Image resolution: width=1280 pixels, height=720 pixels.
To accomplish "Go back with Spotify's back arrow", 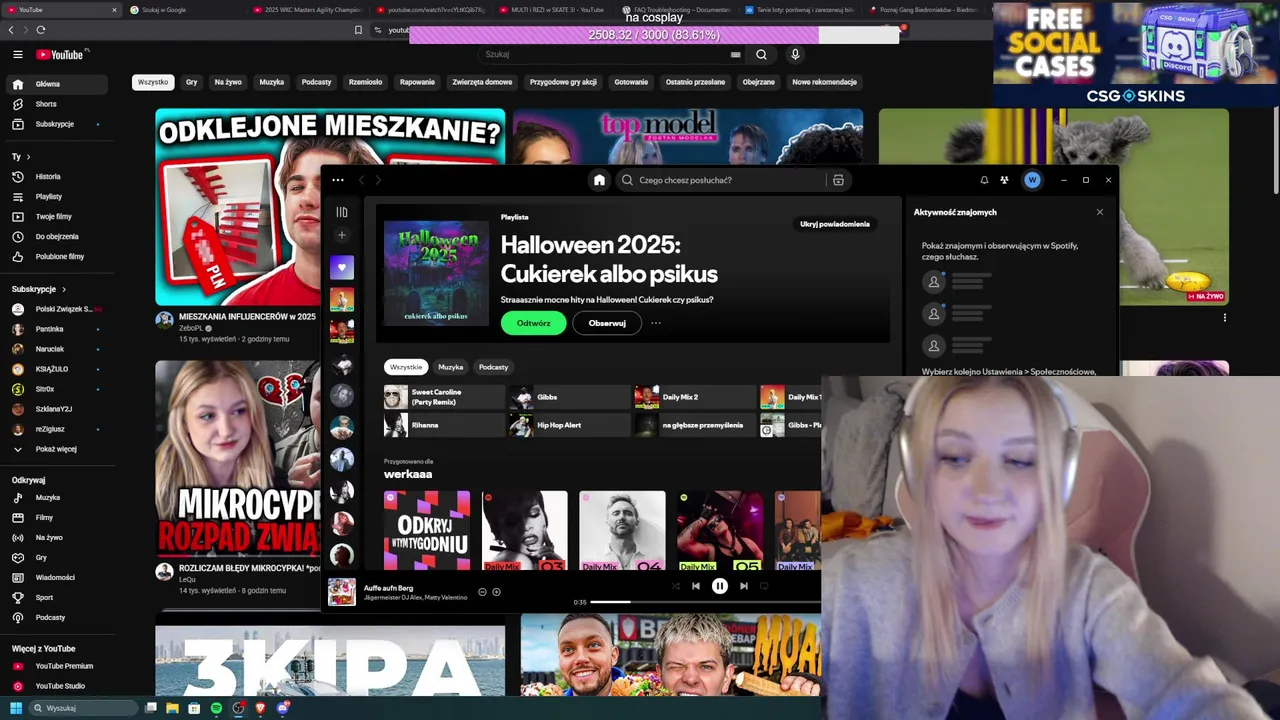I will click(x=362, y=180).
